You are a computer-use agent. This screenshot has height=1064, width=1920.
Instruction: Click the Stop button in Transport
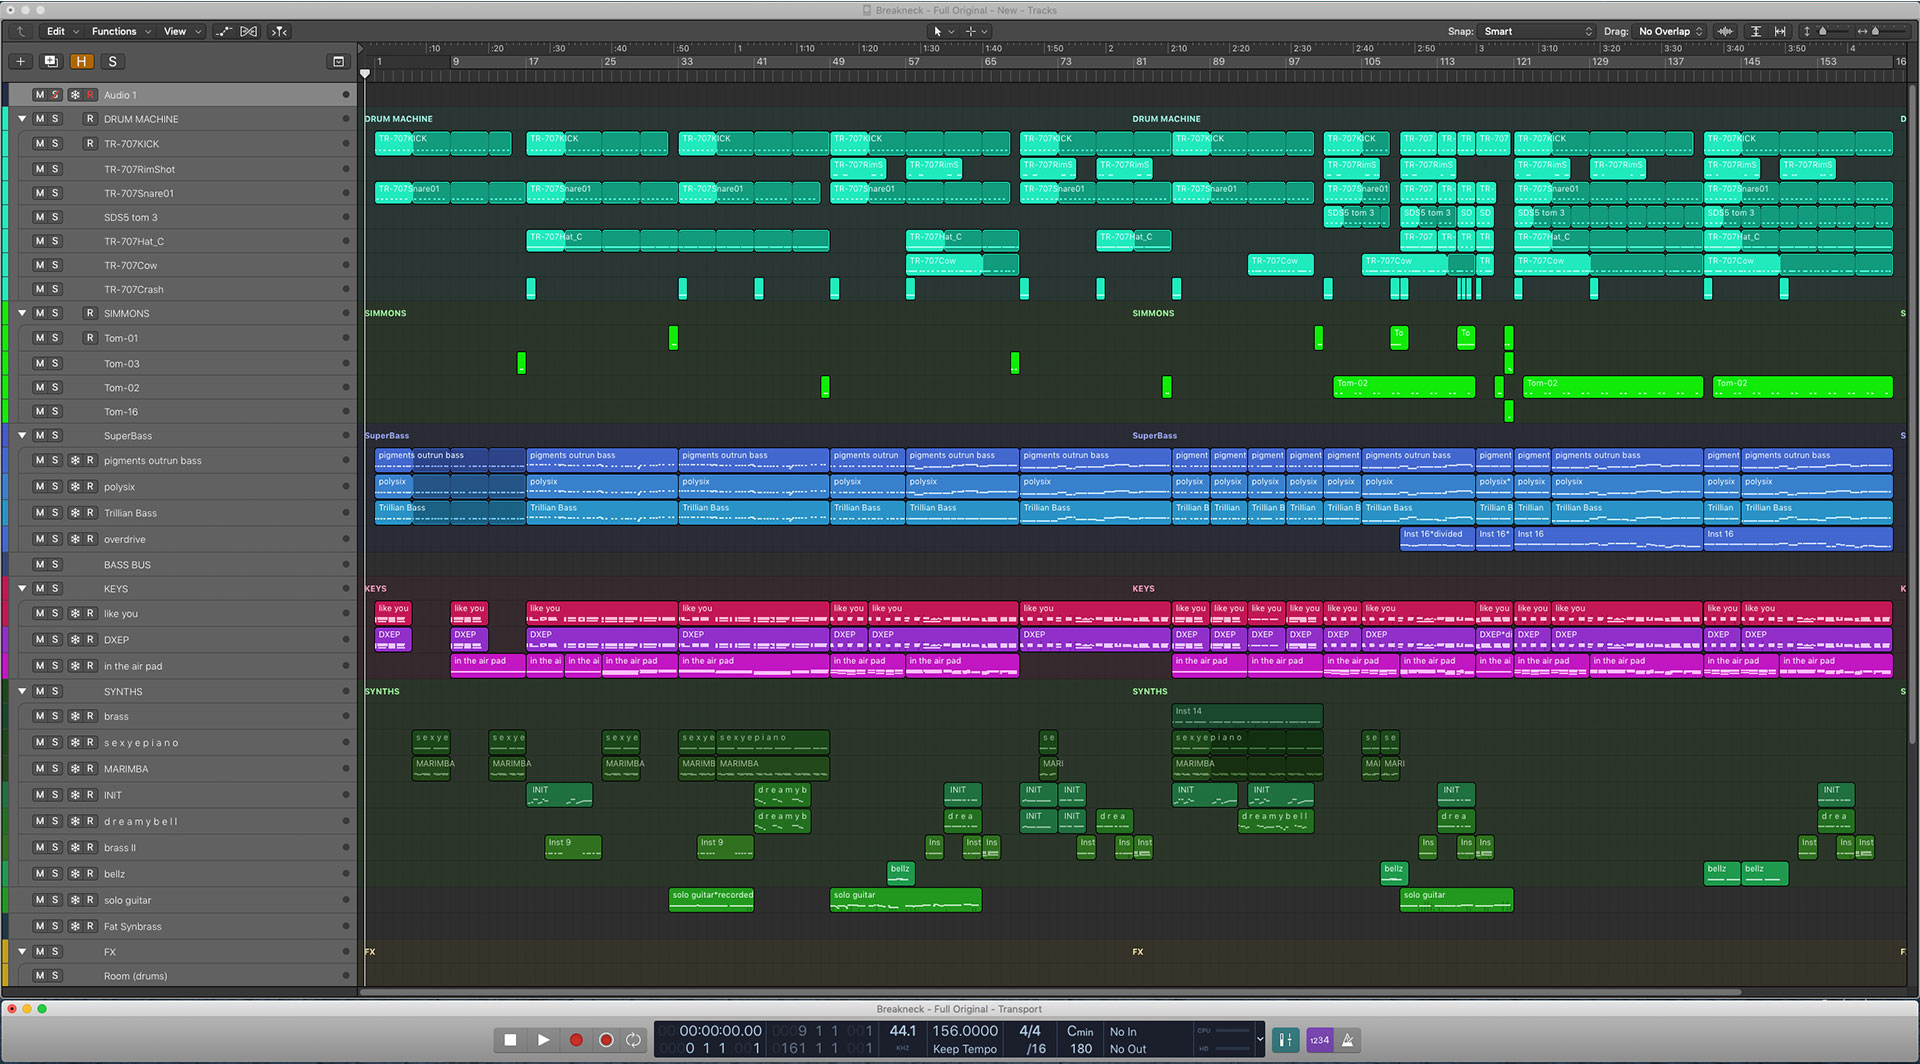(x=510, y=1040)
